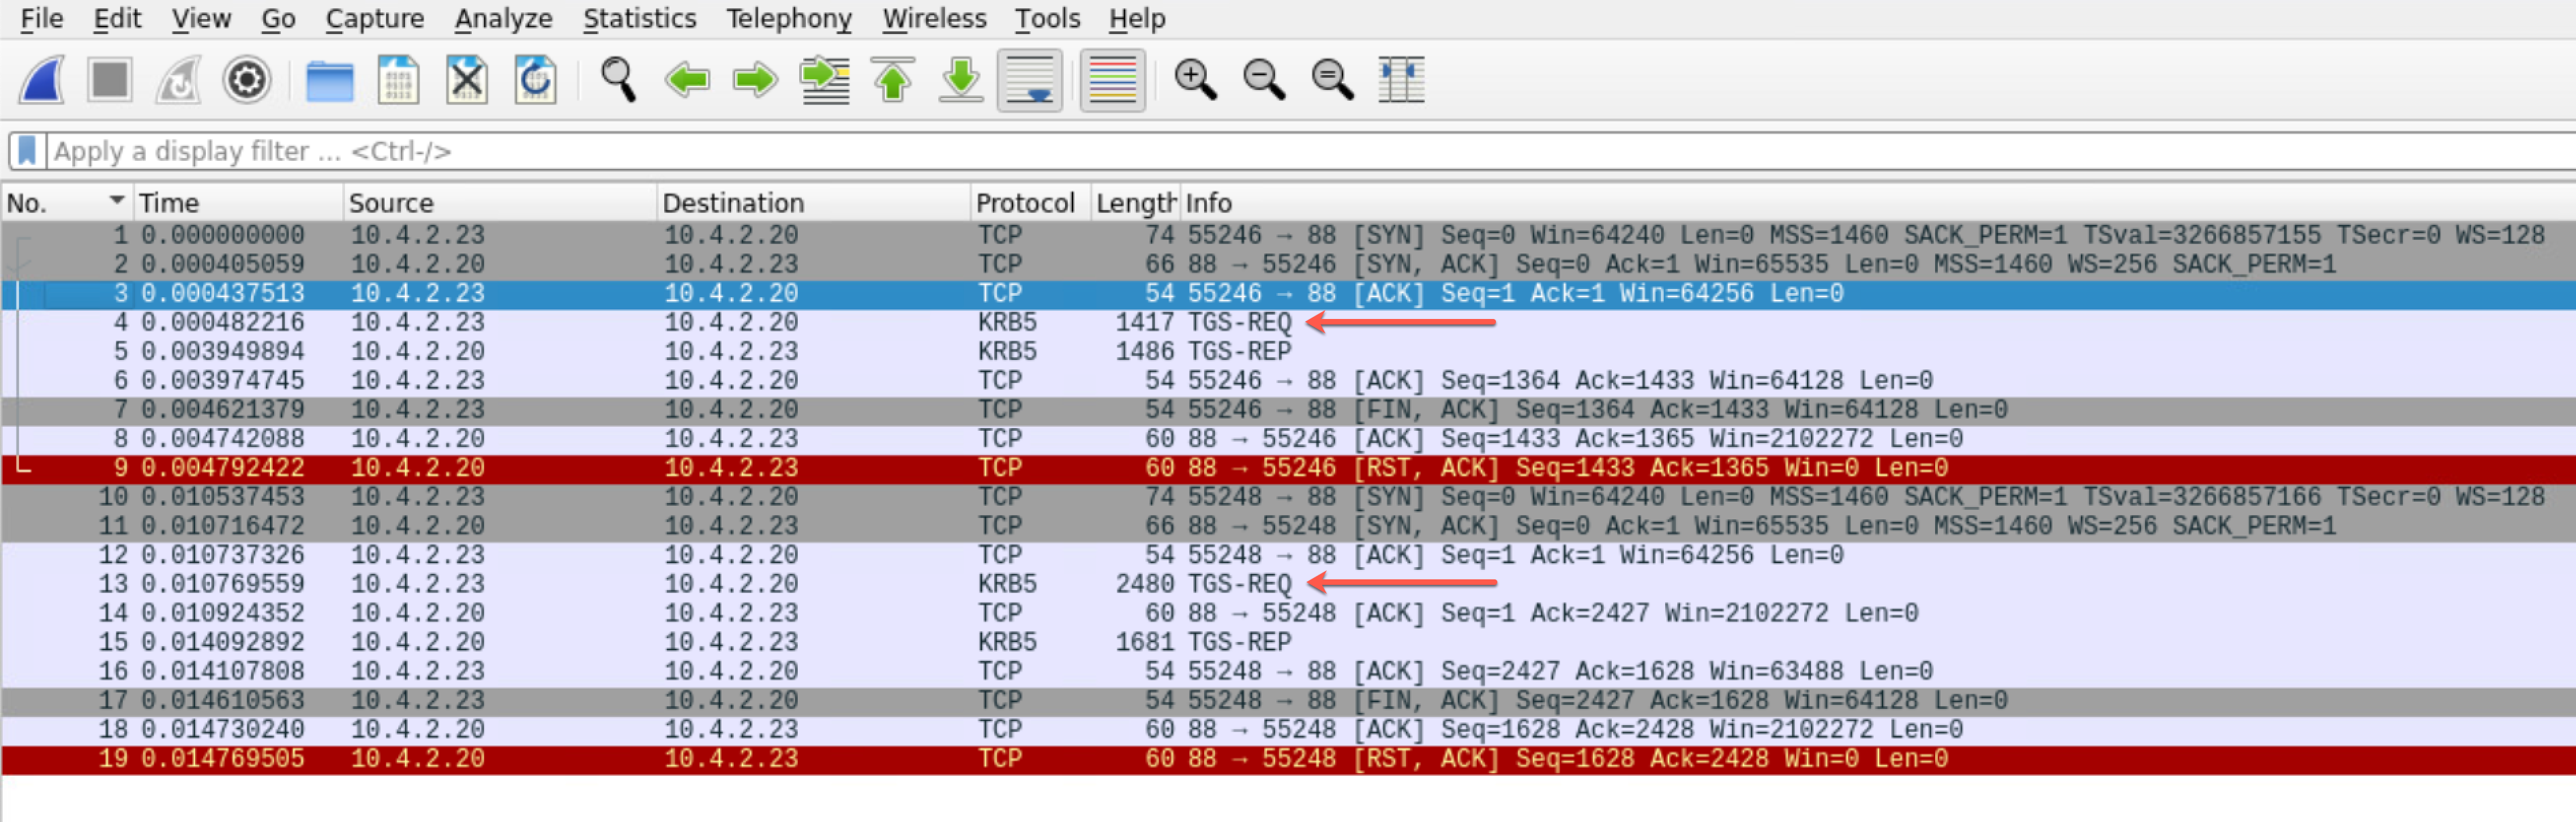Start capture with the shark fin icon
This screenshot has height=822, width=2576.
tap(42, 79)
